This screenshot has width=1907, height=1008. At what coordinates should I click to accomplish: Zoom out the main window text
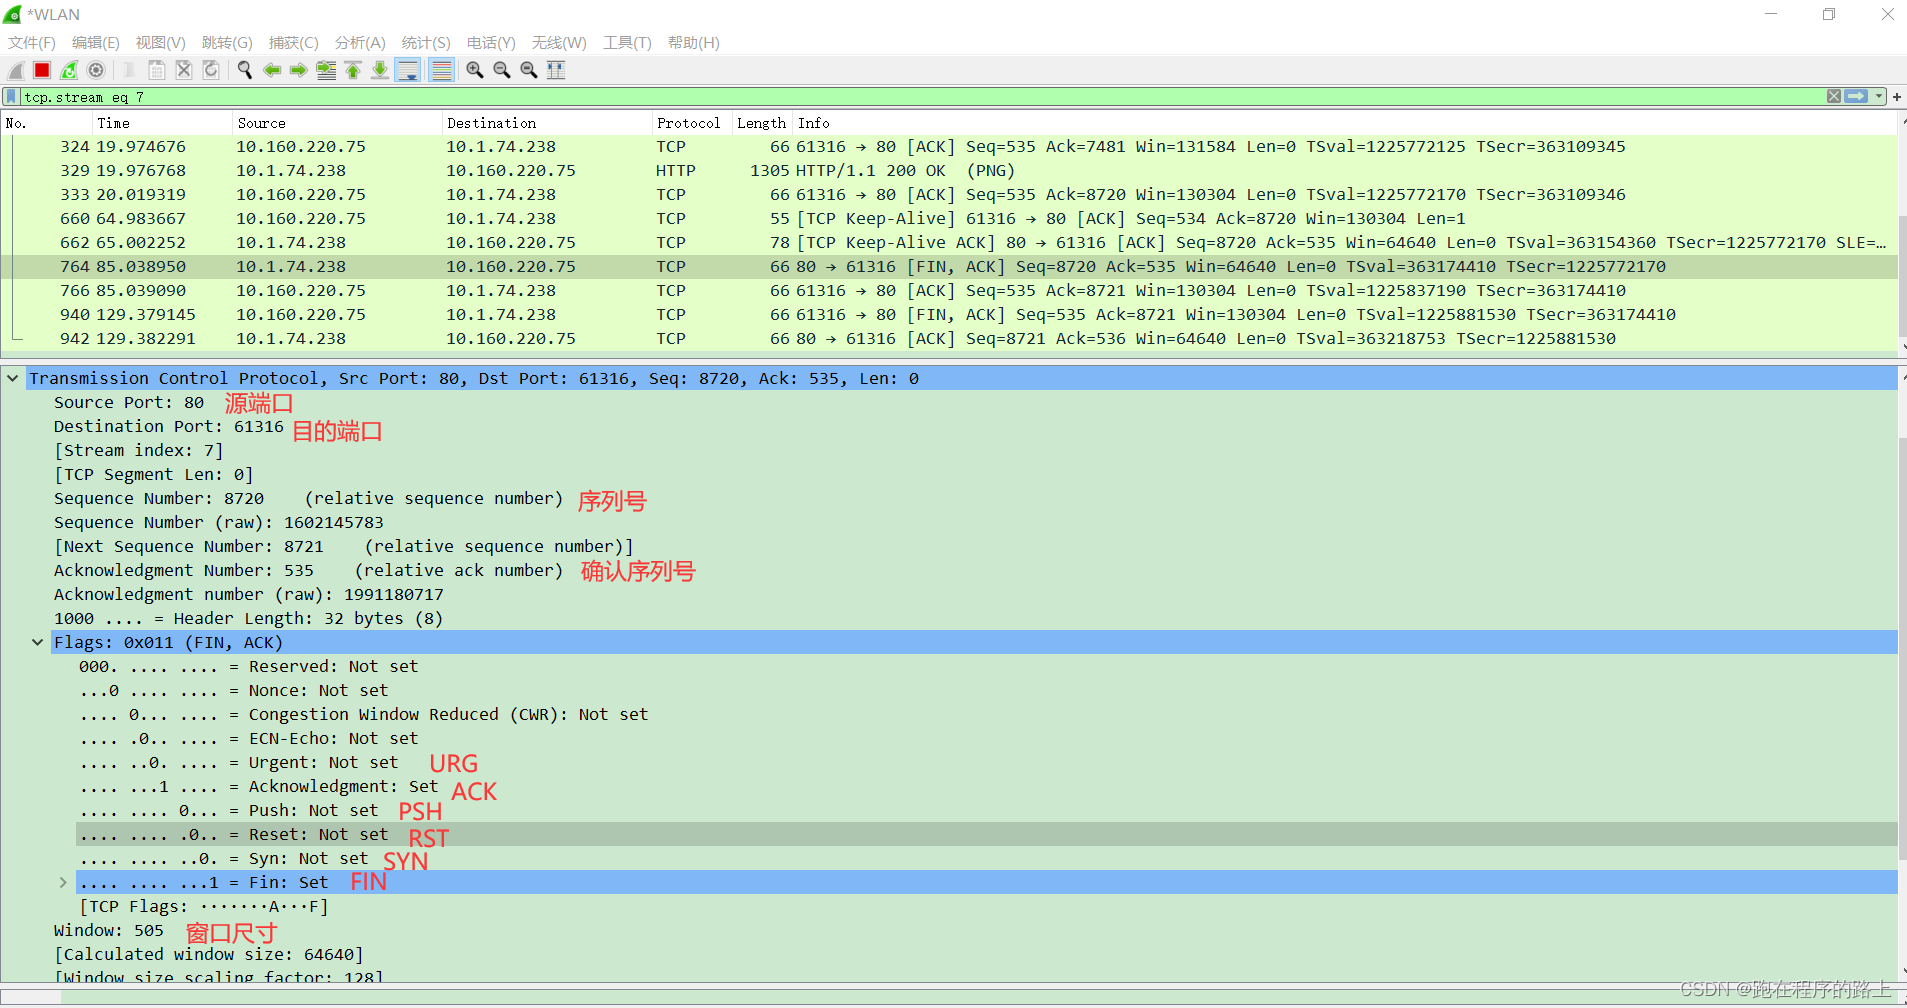point(502,70)
